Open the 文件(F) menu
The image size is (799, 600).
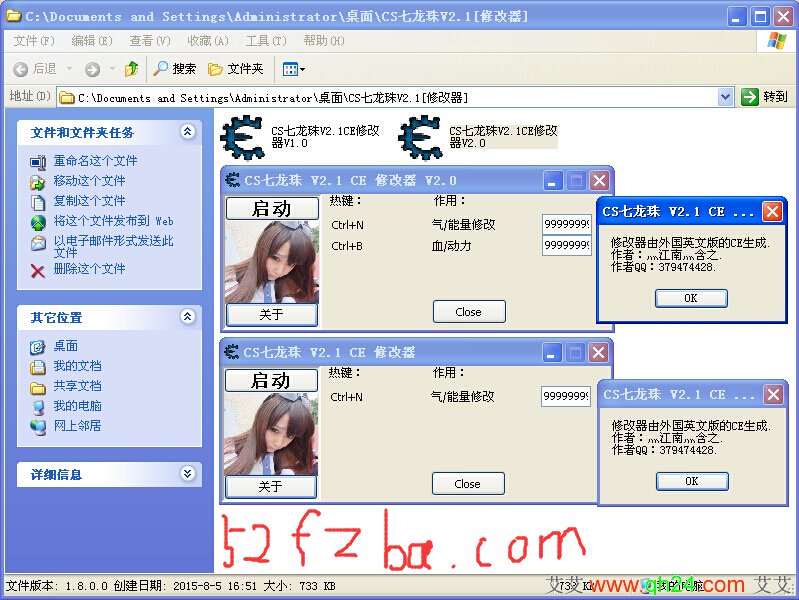click(34, 41)
